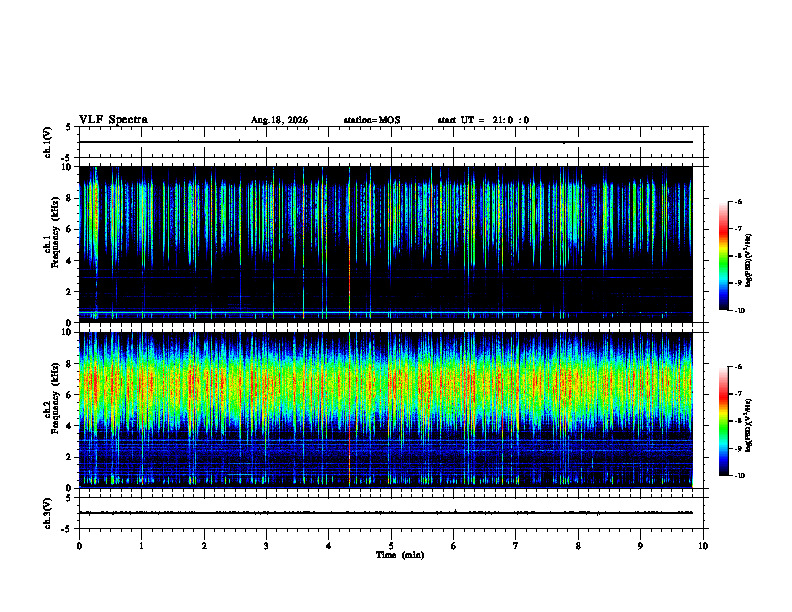The width and height of the screenshot is (792, 612).
Task: Click the log(PSD) label beside ch.2 colorbar
Action: click(749, 426)
